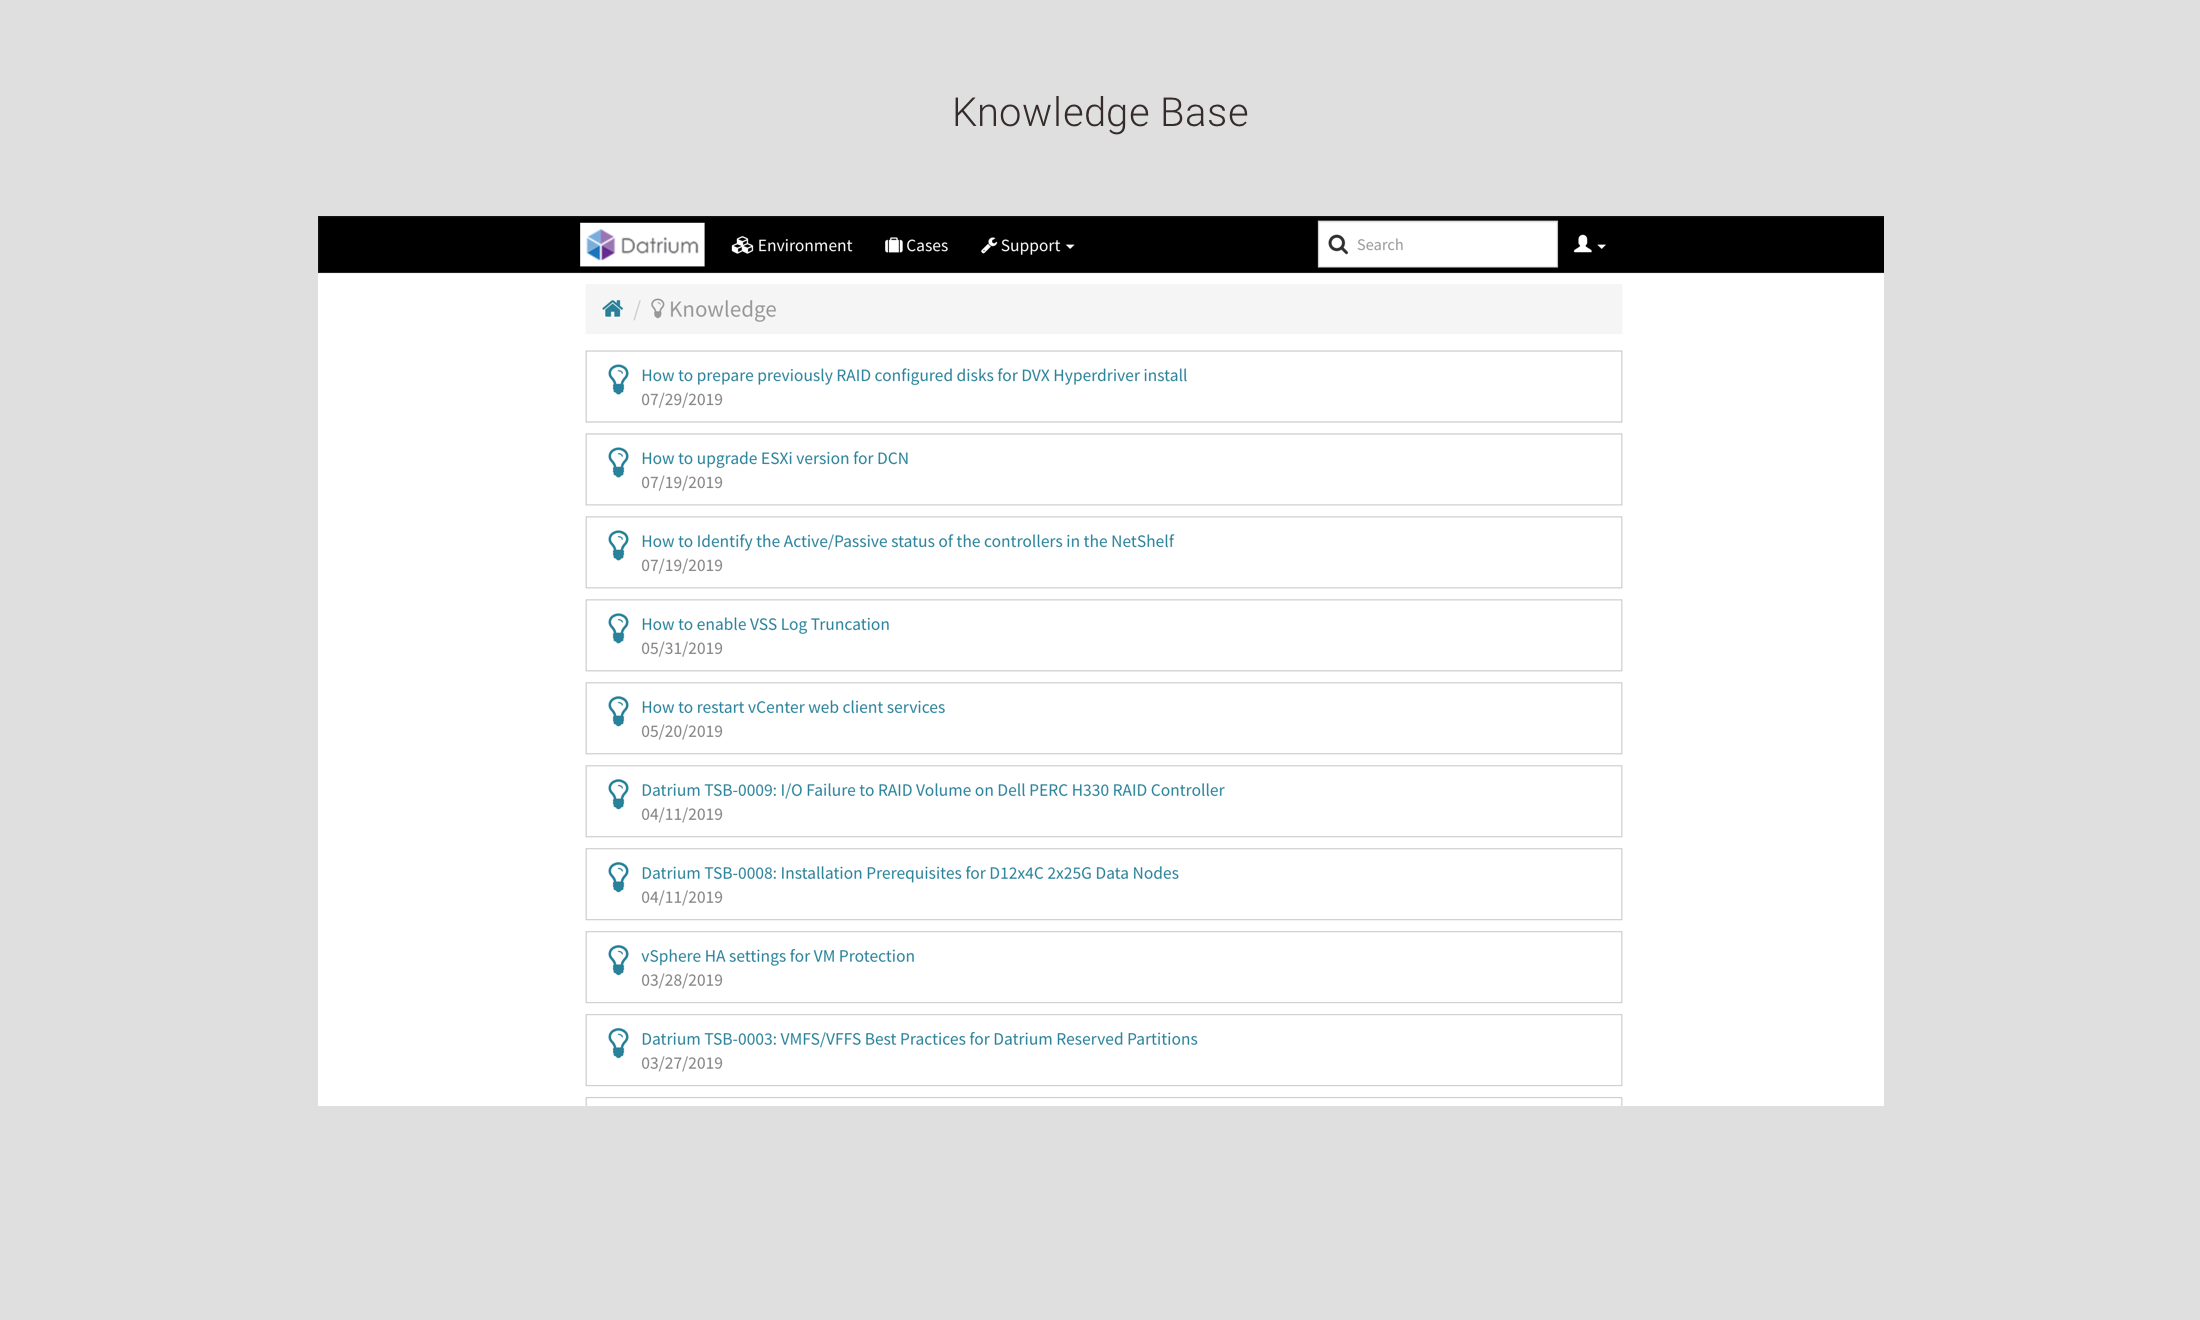Click lightbulb icon beside VSS Log Truncation
The height and width of the screenshot is (1320, 2200).
(618, 628)
